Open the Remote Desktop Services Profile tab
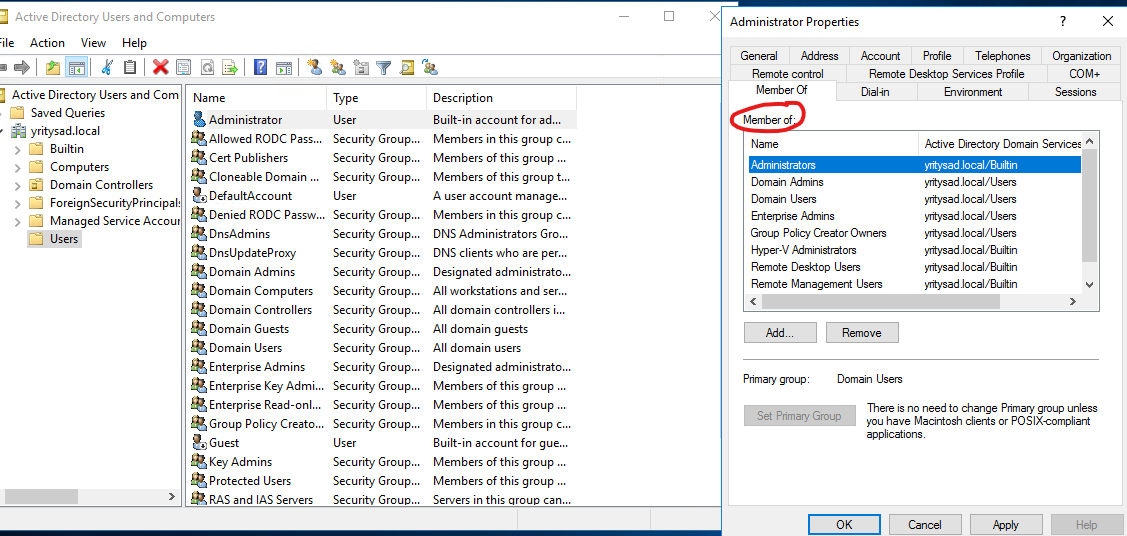Viewport: 1127px width, 536px height. [x=947, y=73]
